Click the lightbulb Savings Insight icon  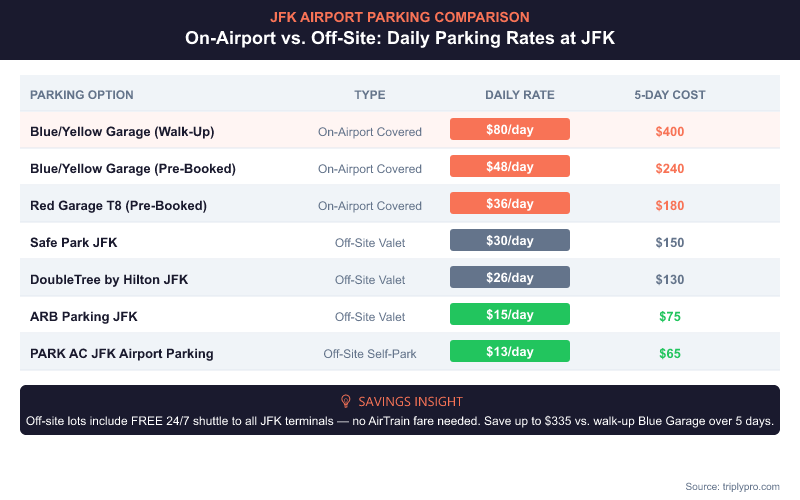point(346,401)
